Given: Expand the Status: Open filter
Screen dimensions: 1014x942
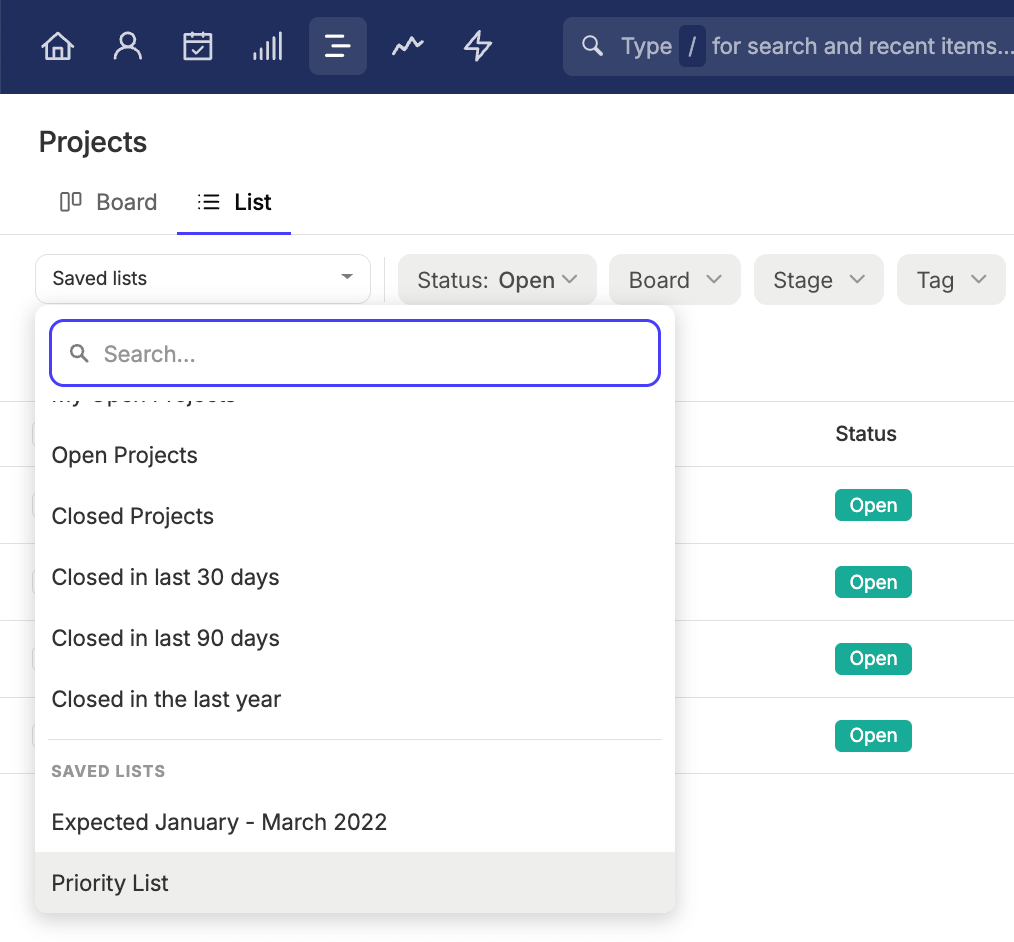Looking at the screenshot, I should [497, 280].
